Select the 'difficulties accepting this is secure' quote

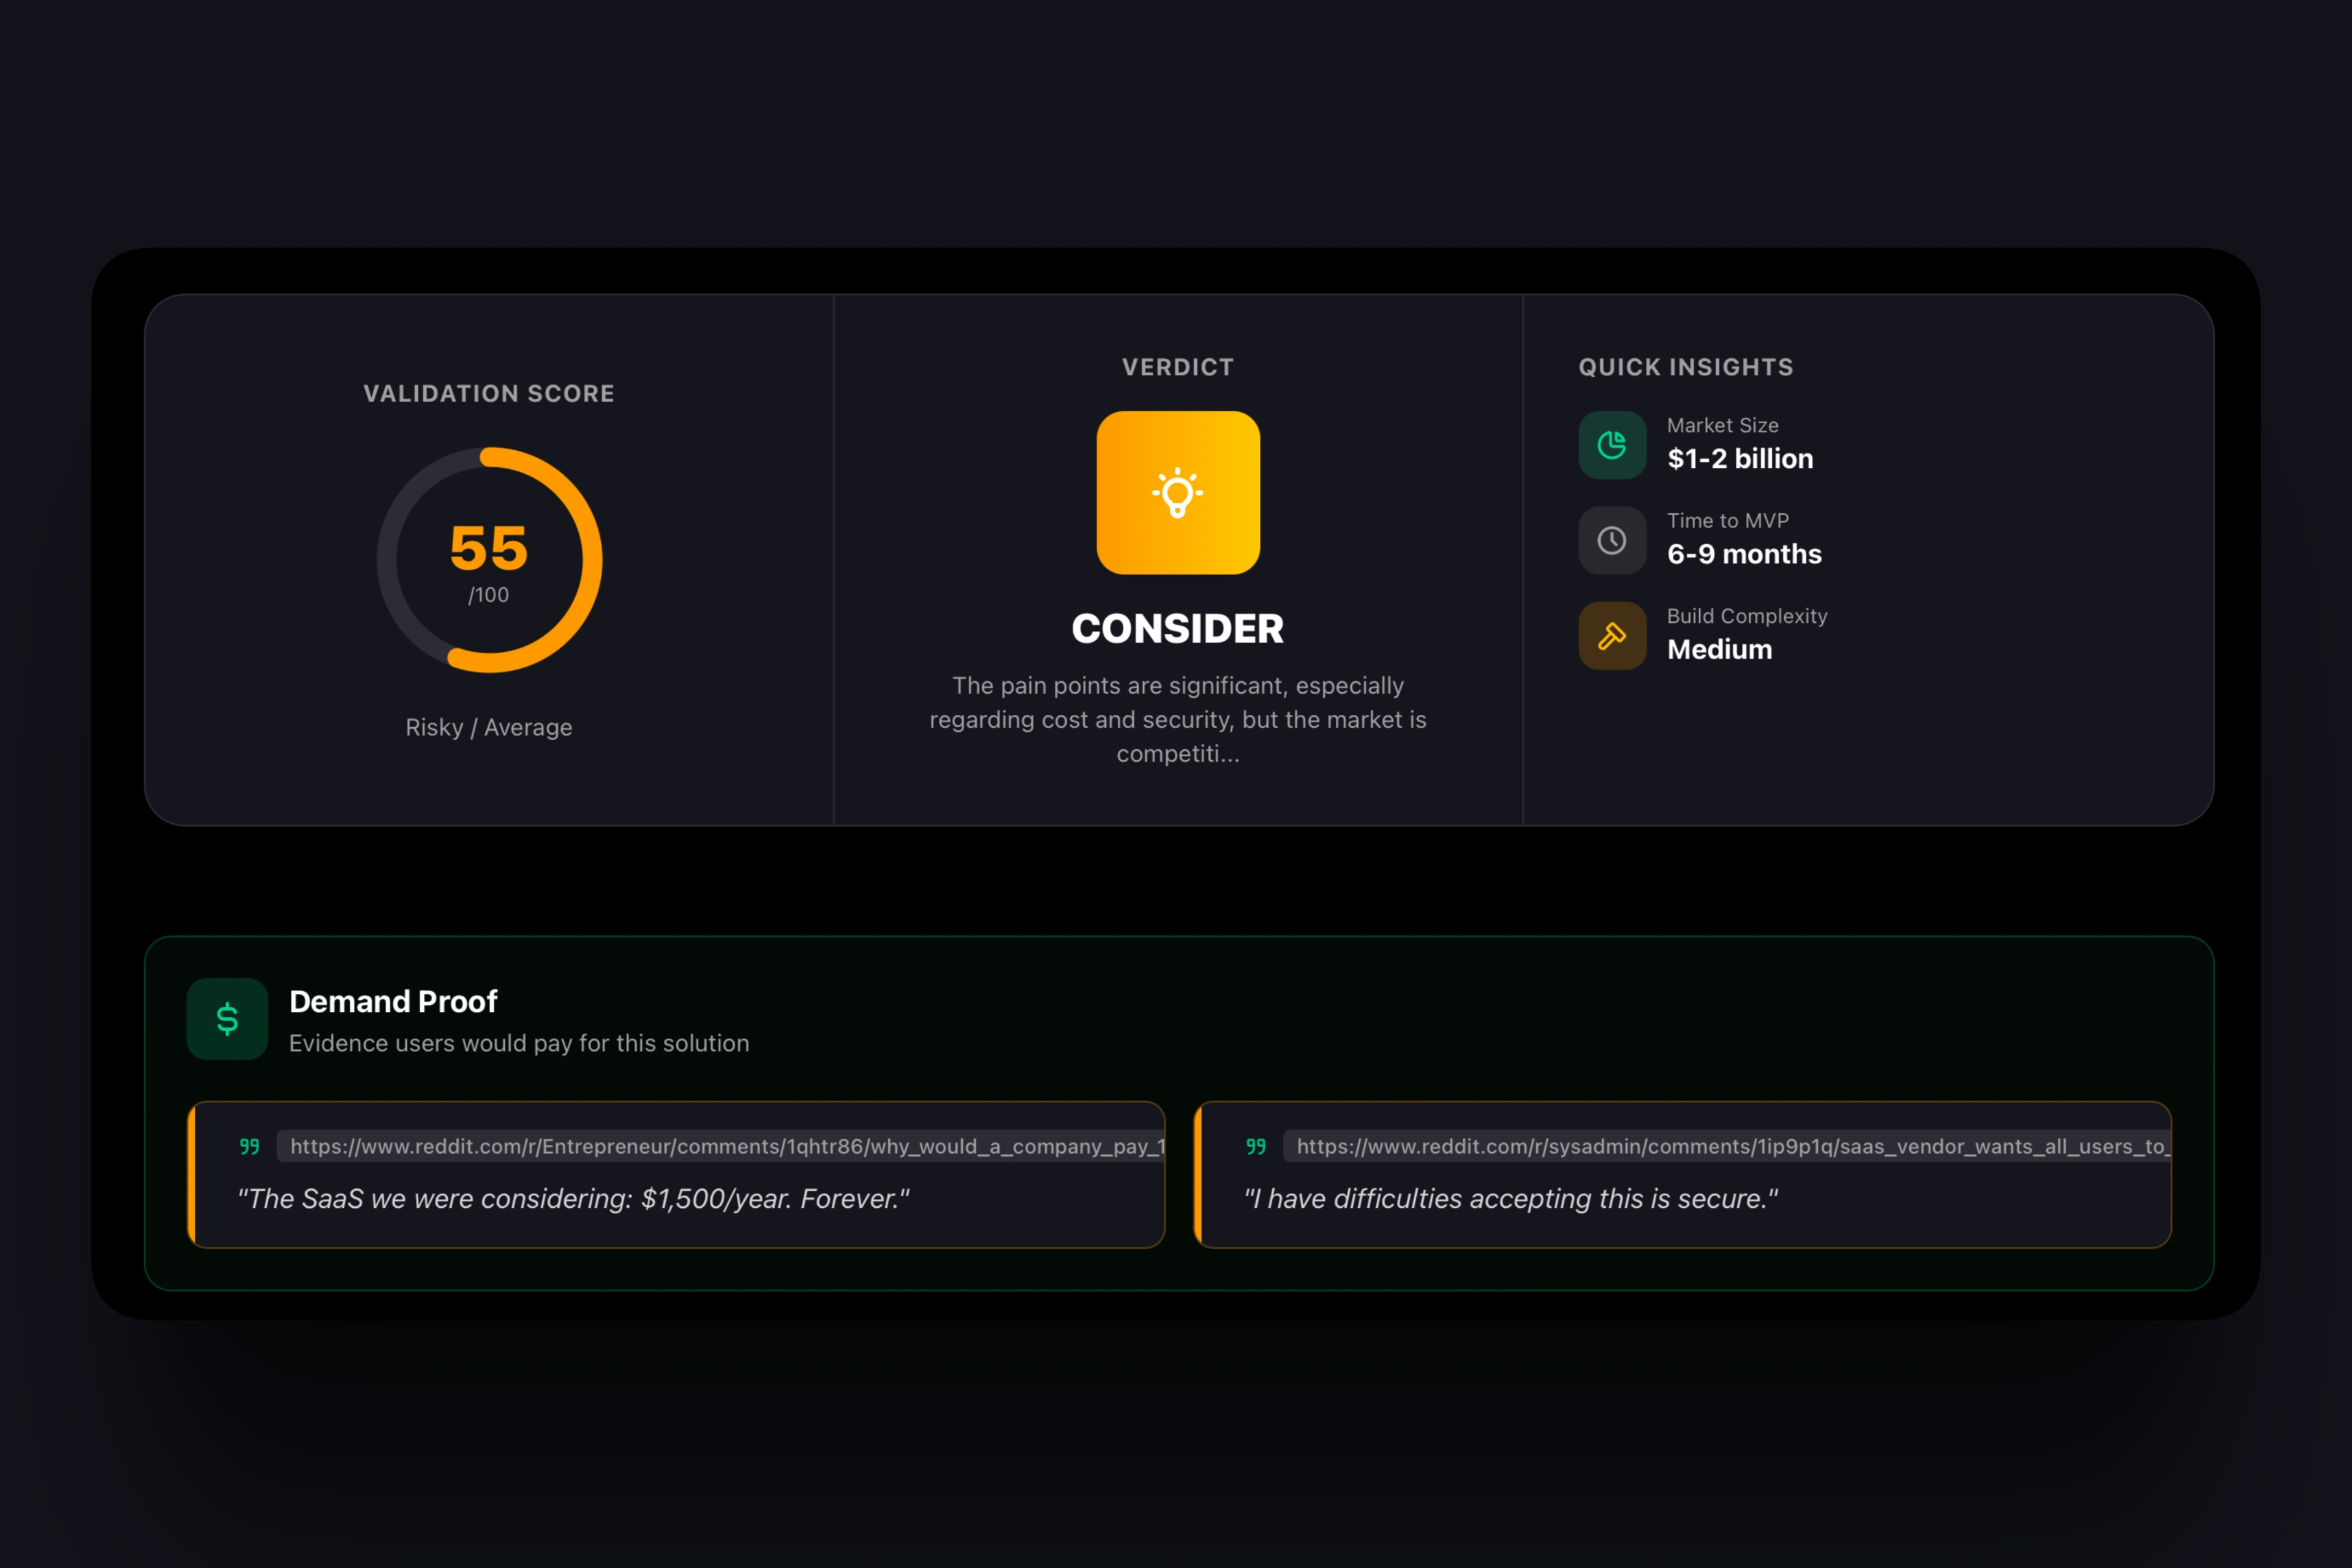point(1511,1199)
